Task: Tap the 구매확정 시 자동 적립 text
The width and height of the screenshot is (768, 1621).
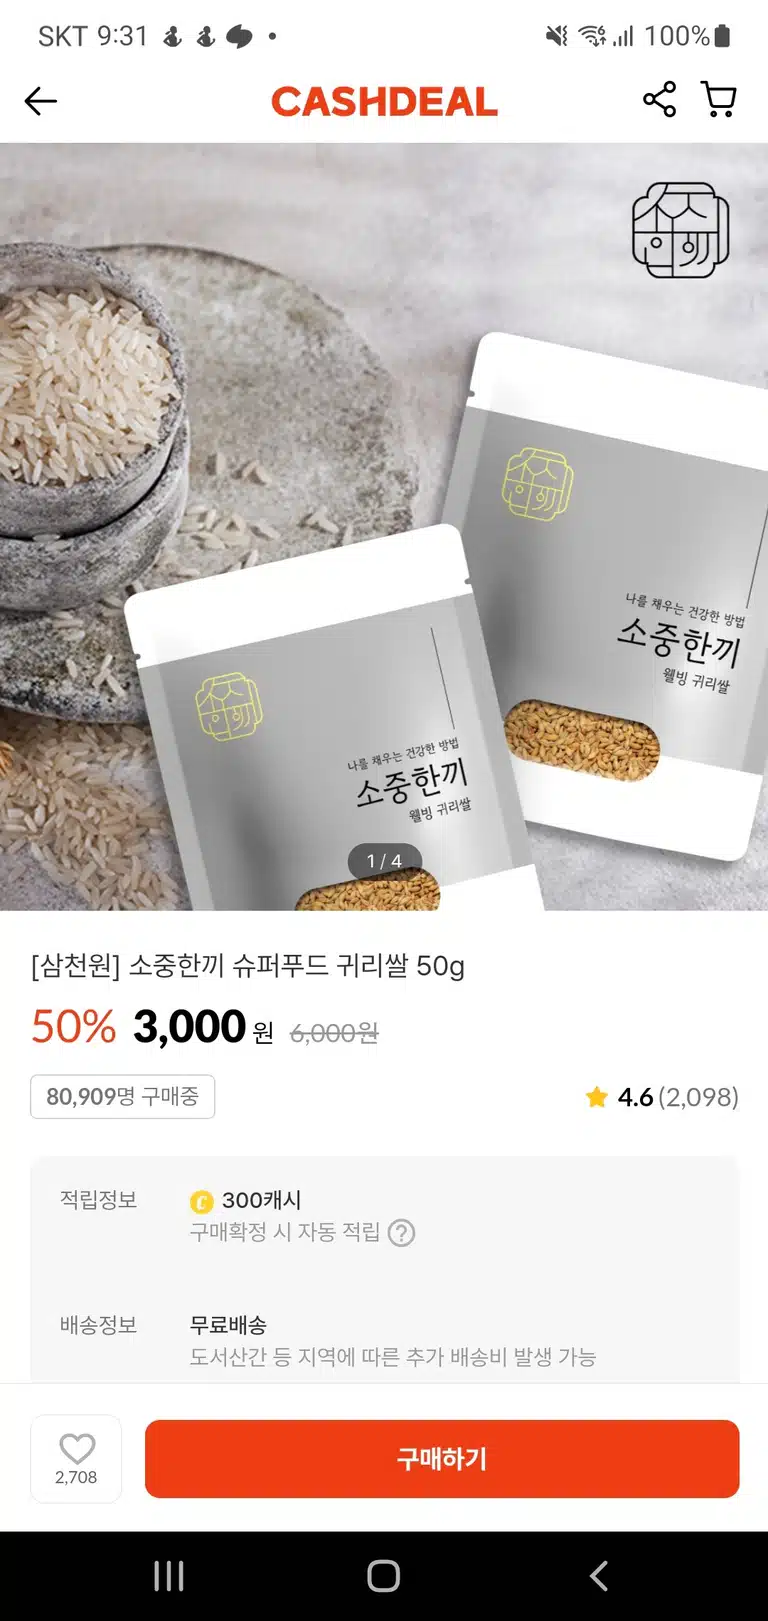Action: coord(285,1233)
